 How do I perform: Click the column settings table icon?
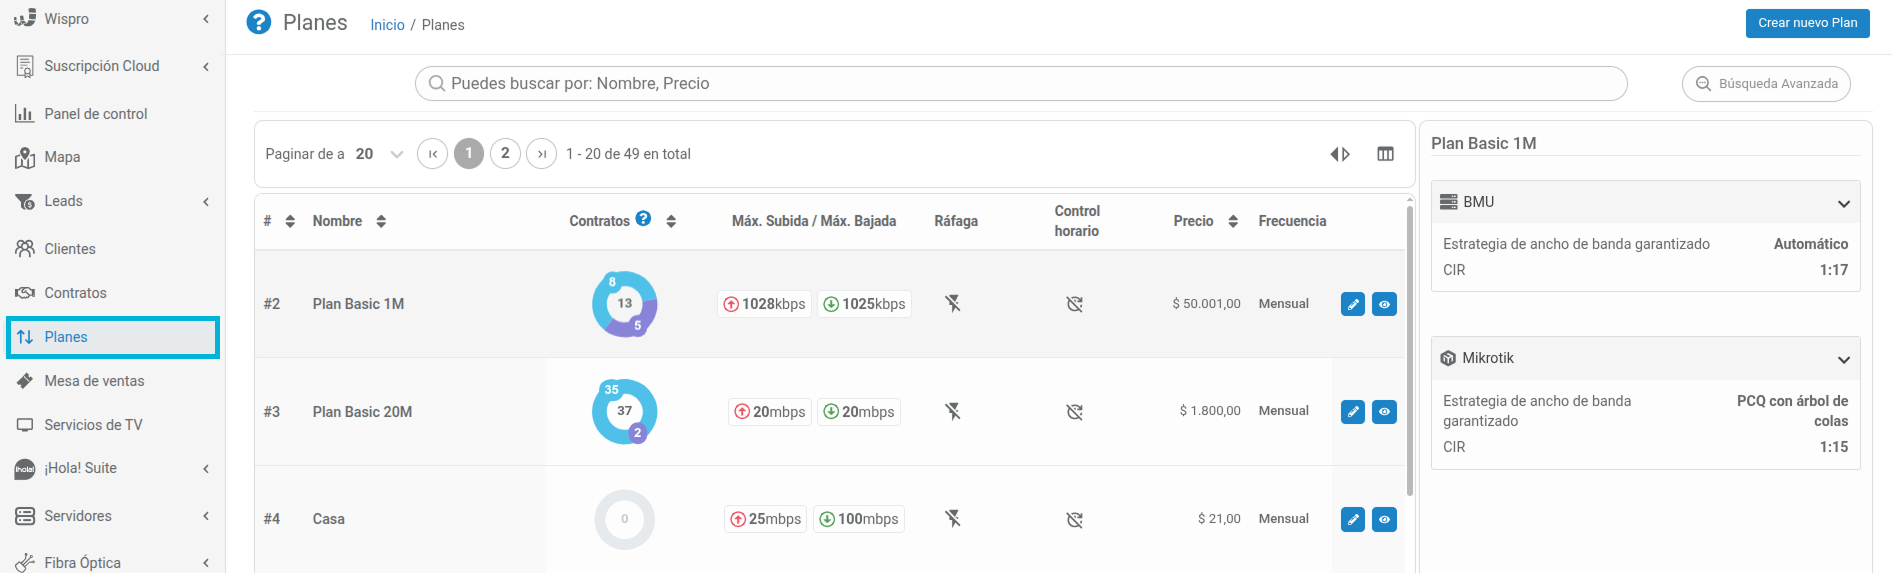[1385, 154]
